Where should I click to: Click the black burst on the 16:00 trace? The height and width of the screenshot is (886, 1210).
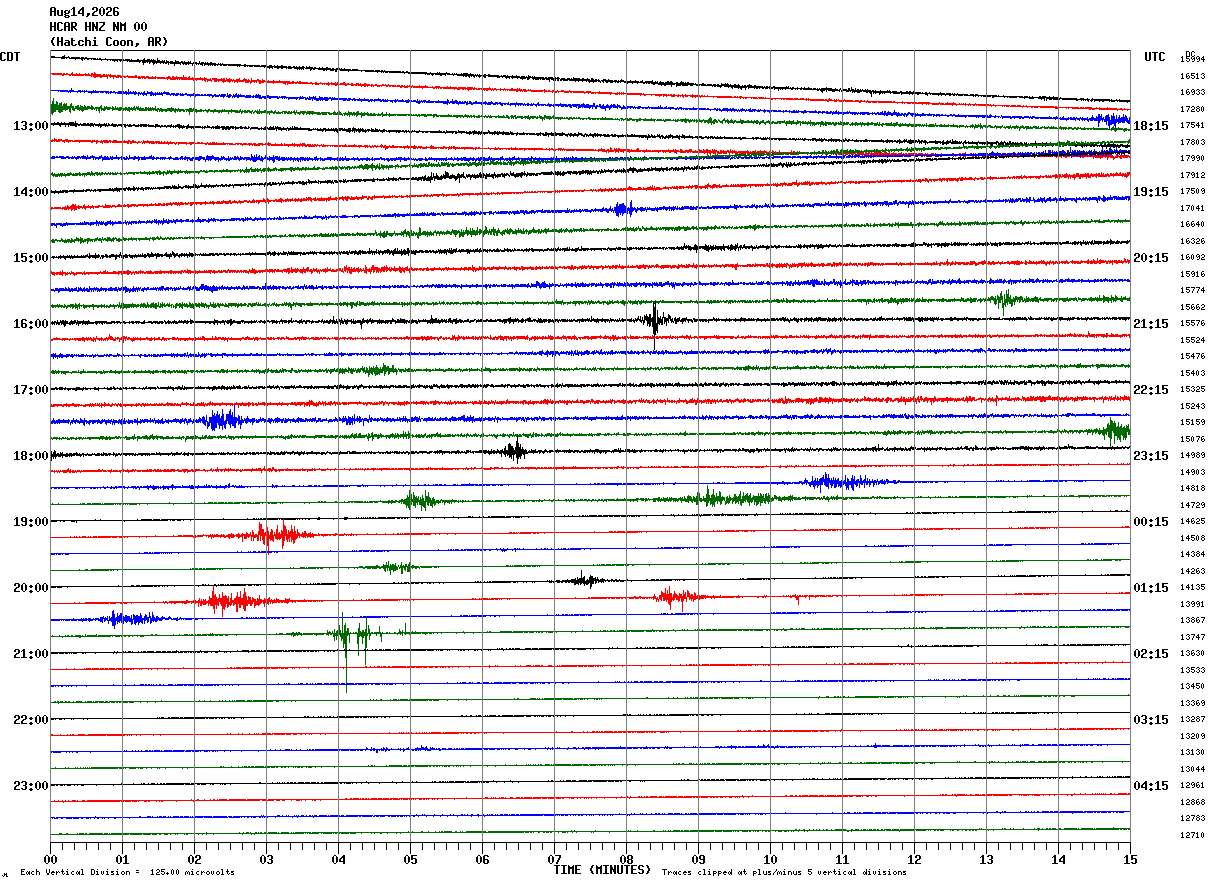click(655, 320)
